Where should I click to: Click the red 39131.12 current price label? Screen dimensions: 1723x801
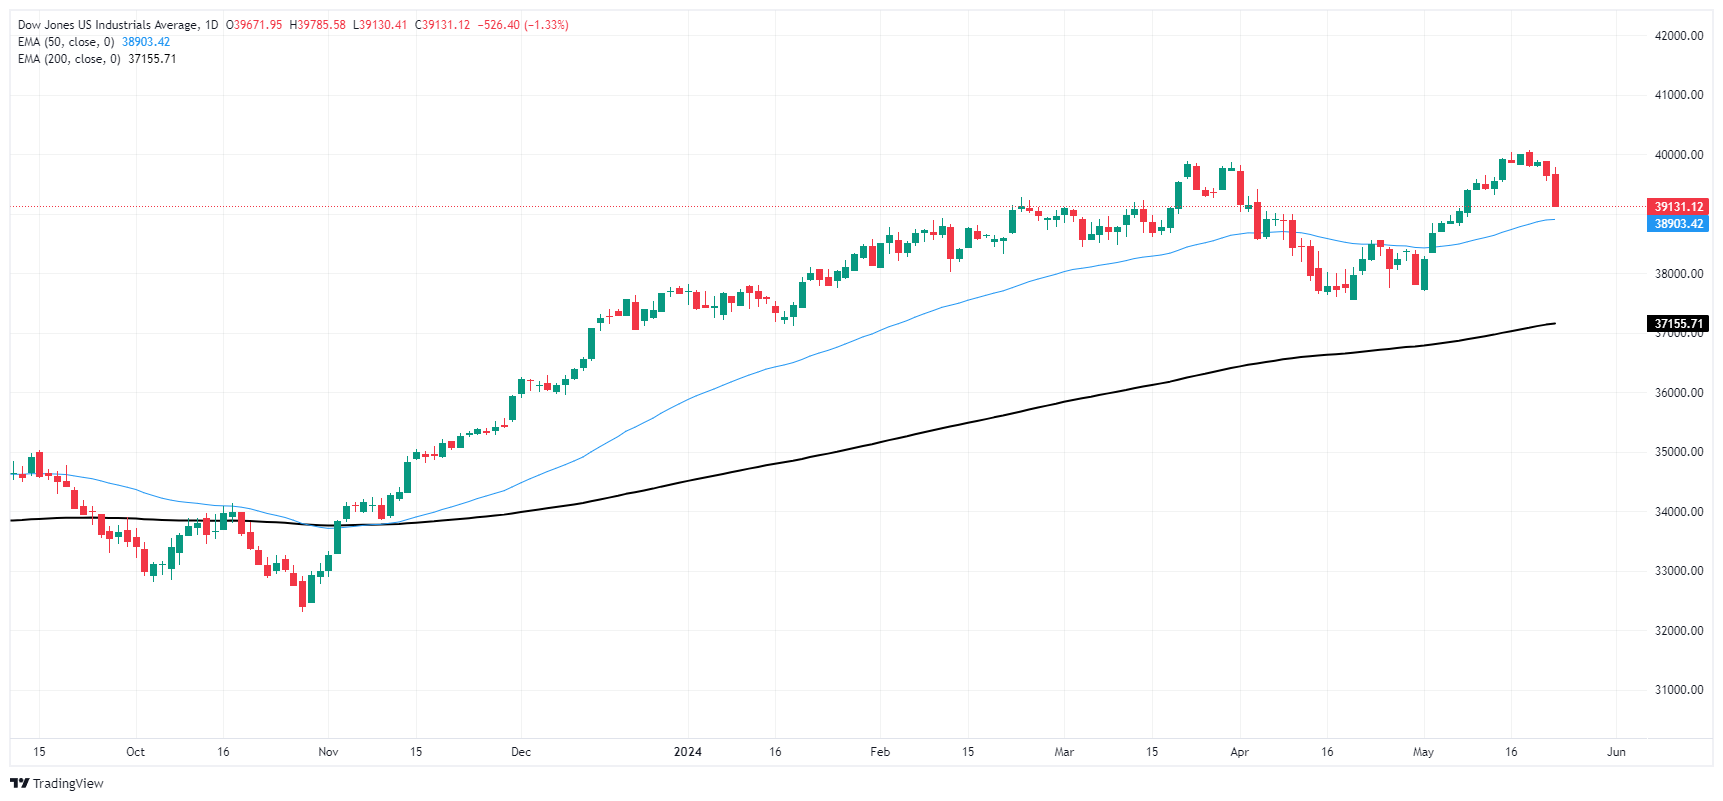(1678, 207)
